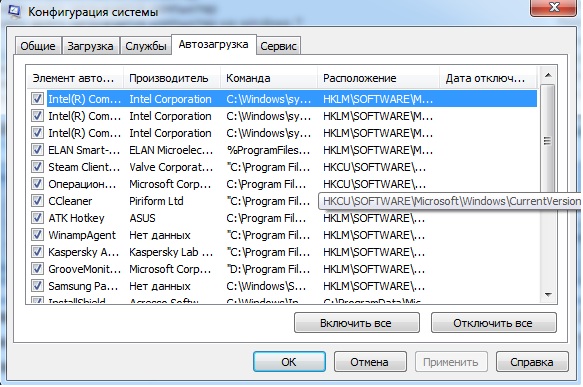Viewport: 583px width, 387px height.
Task: Open the Службы tab
Action: click(146, 46)
